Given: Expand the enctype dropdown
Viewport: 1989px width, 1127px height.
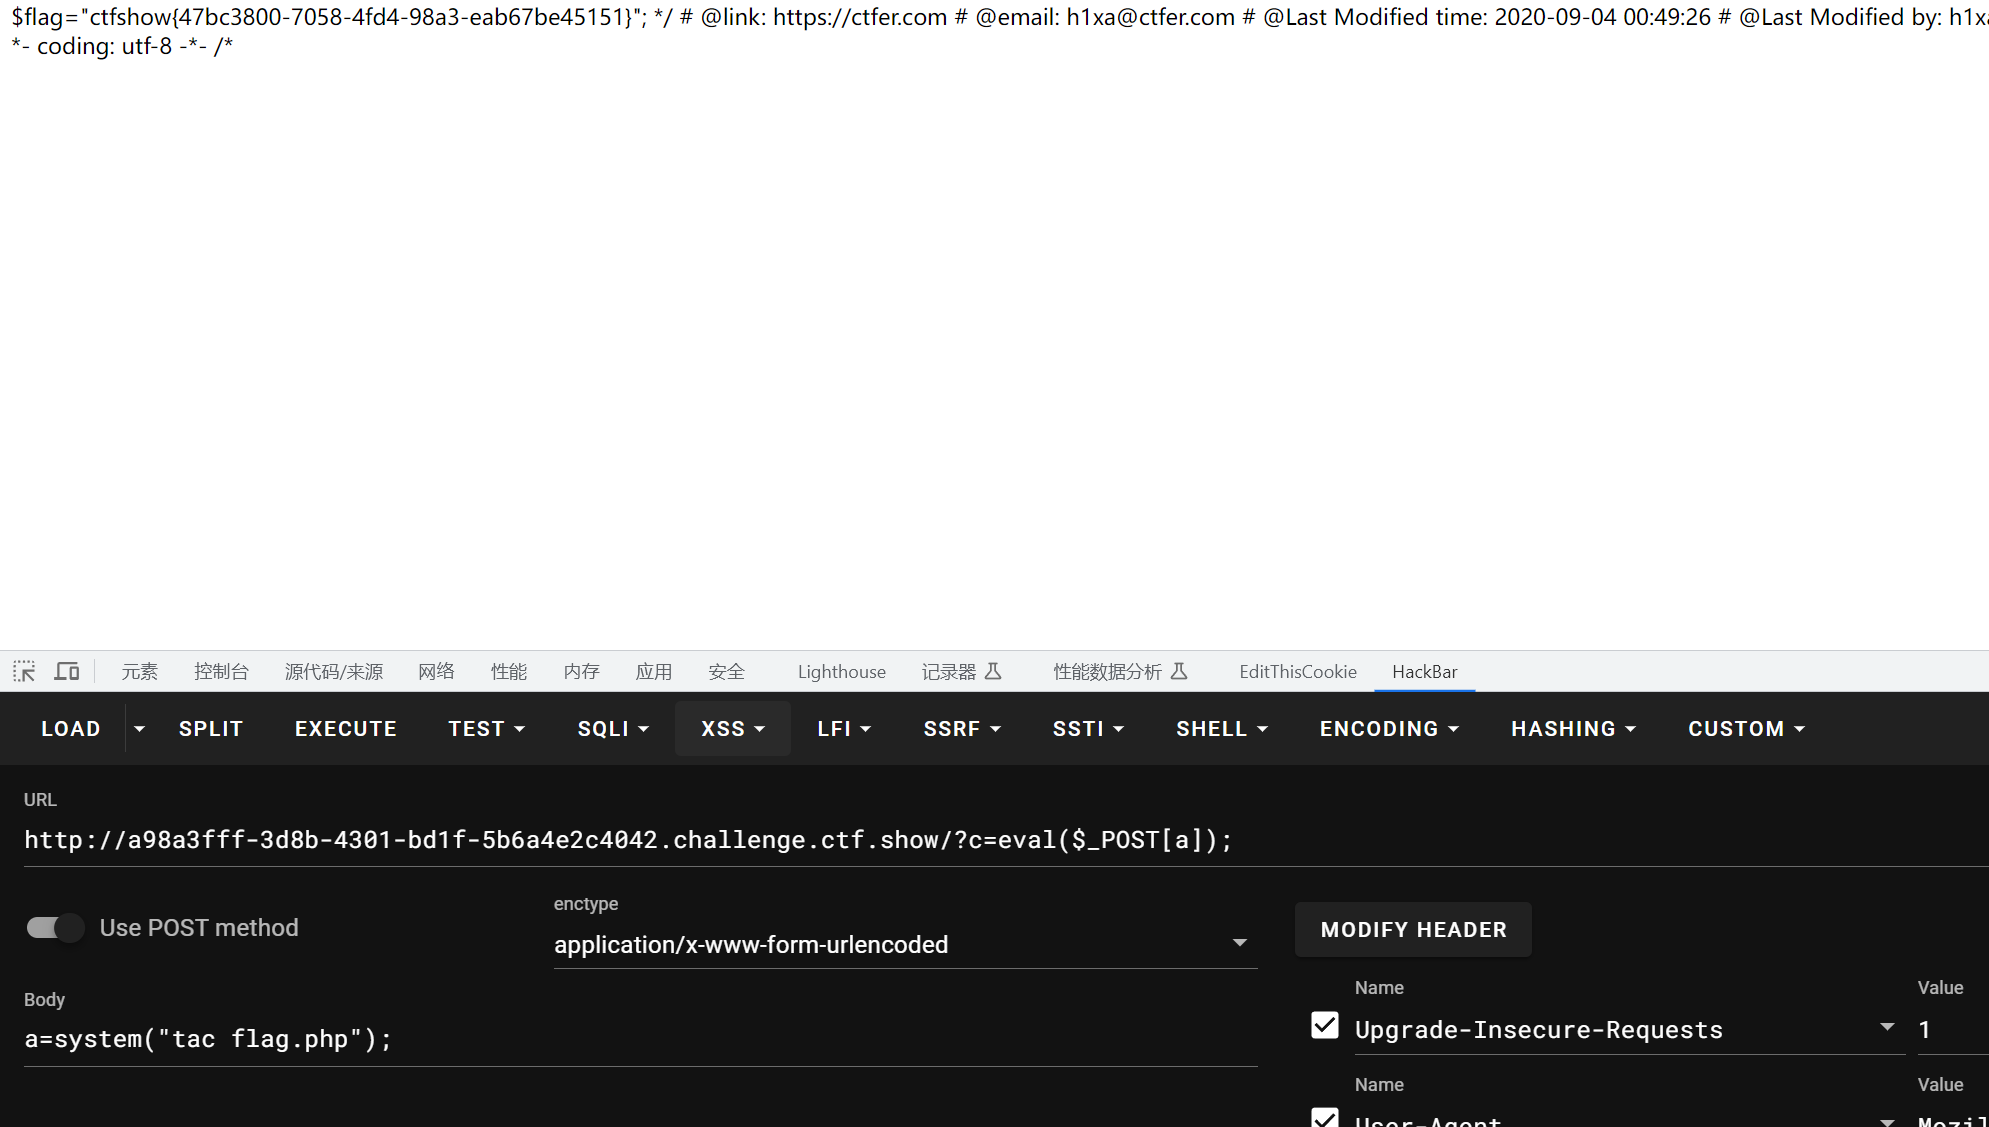Looking at the screenshot, I should (1239, 943).
